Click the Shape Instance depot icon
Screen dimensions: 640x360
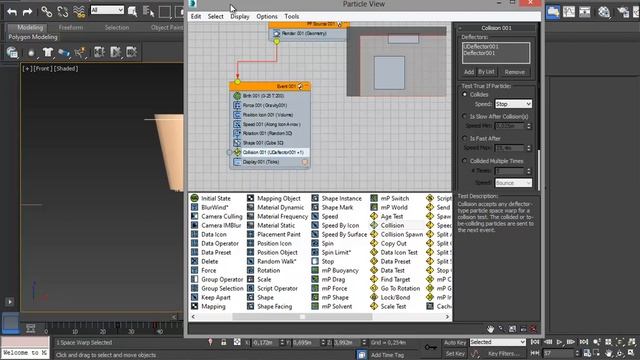[x=315, y=198]
